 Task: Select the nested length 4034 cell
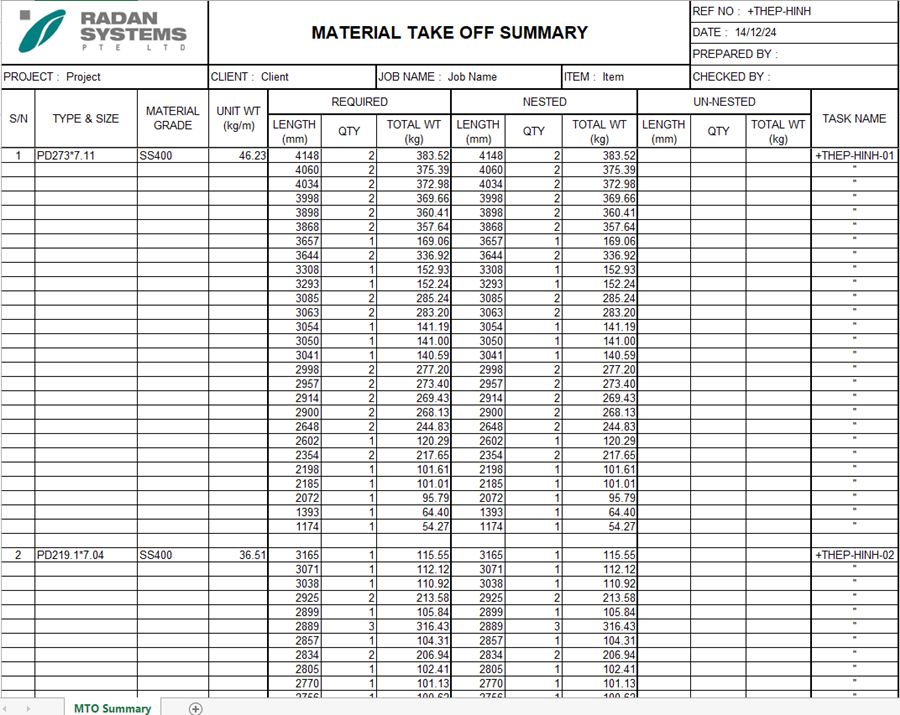click(x=478, y=184)
